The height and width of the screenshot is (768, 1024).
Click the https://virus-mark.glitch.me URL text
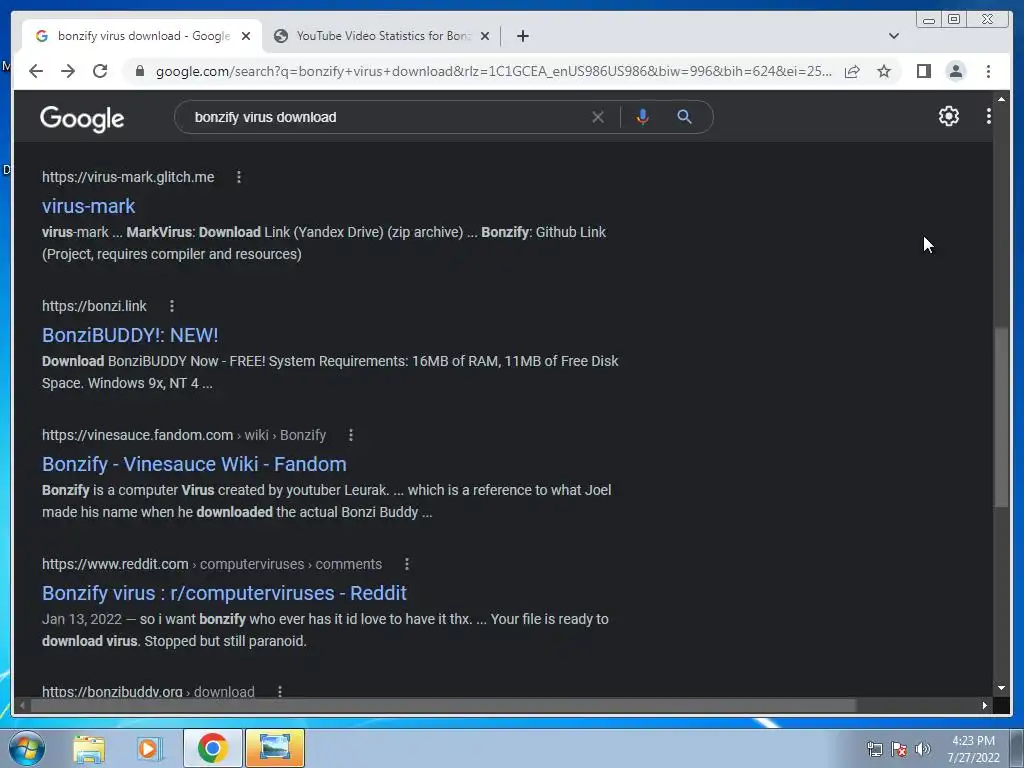coord(128,177)
